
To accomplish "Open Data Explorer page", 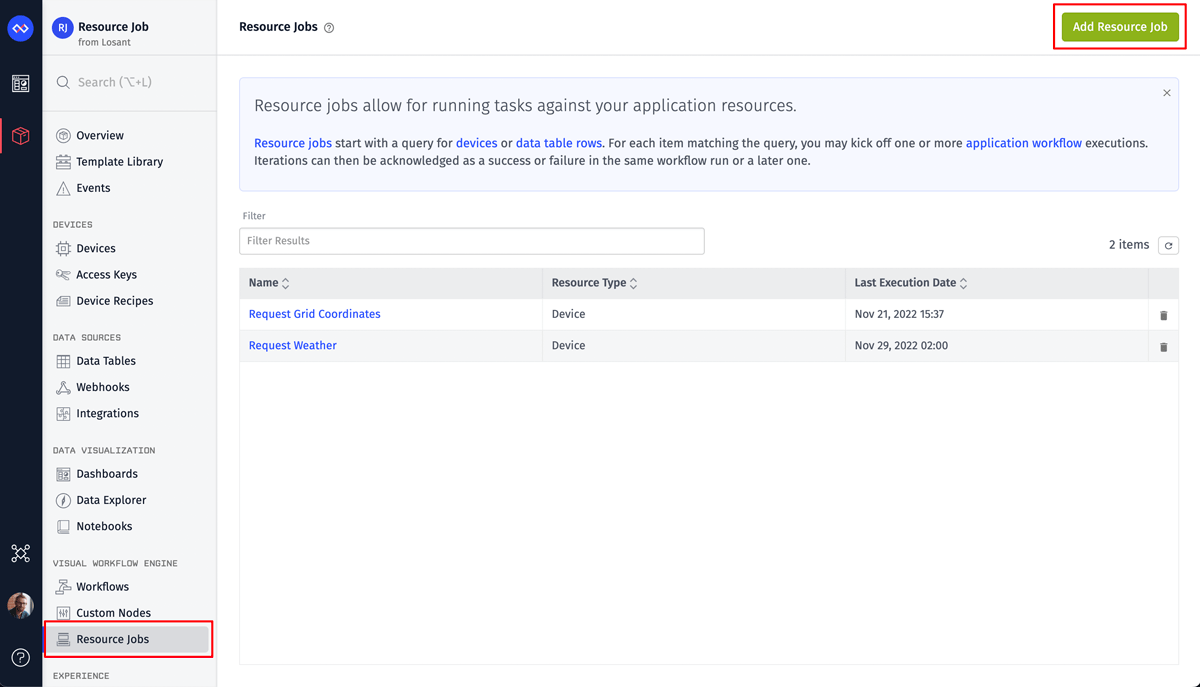I will 111,500.
